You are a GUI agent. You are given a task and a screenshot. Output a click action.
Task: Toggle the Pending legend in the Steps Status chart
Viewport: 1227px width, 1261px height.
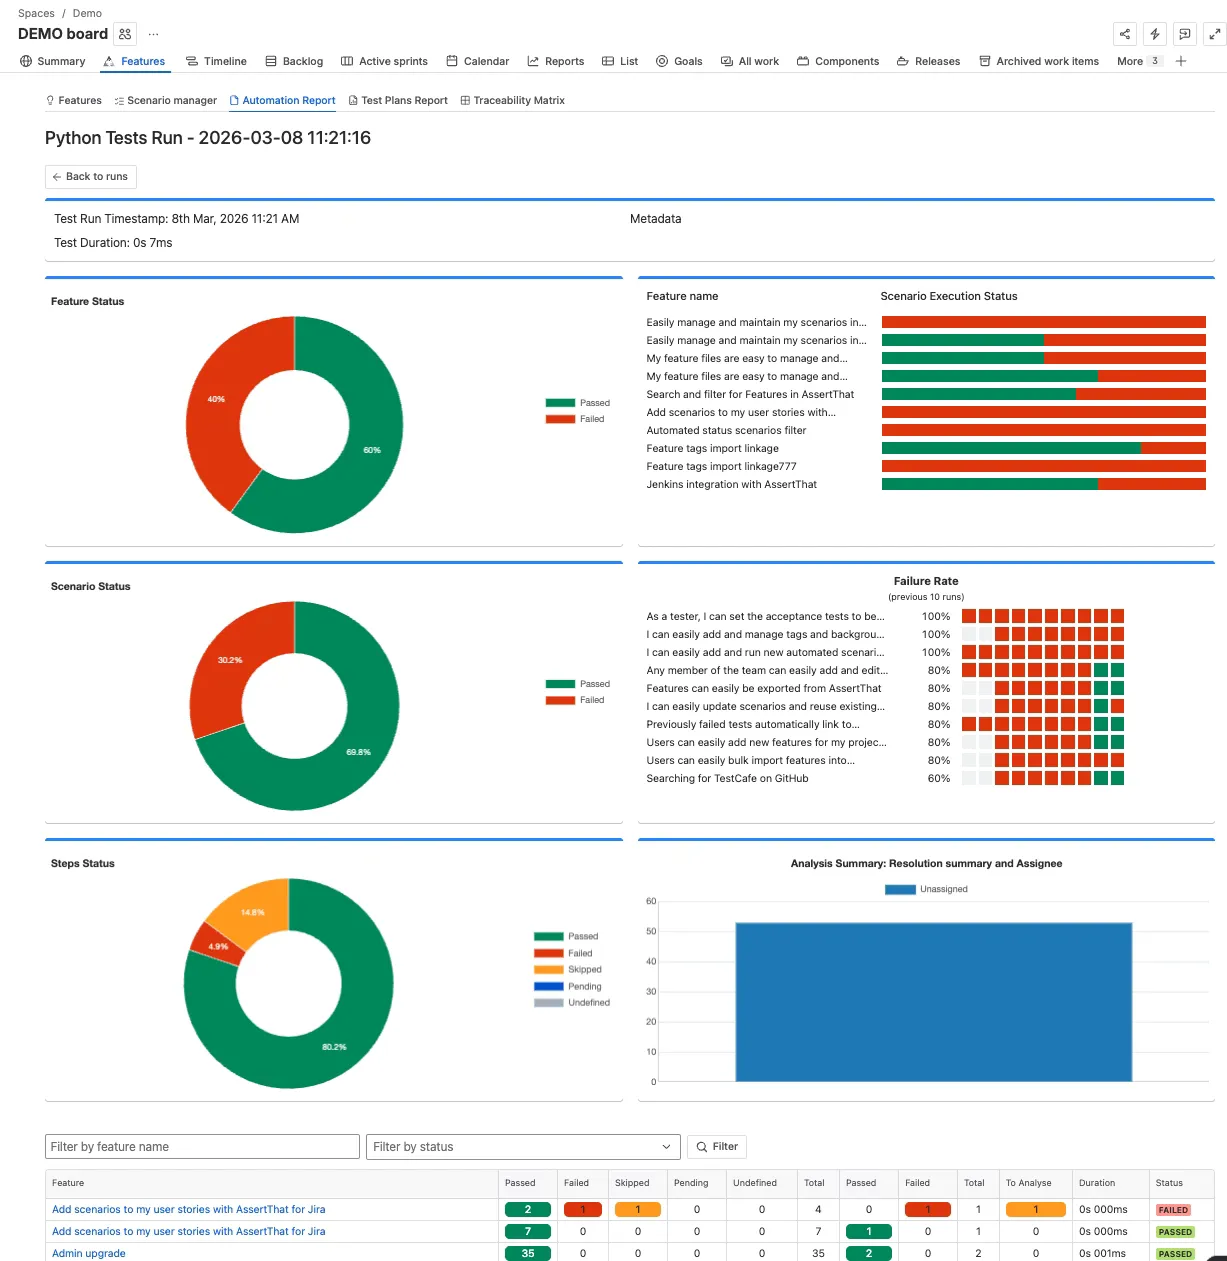568,986
